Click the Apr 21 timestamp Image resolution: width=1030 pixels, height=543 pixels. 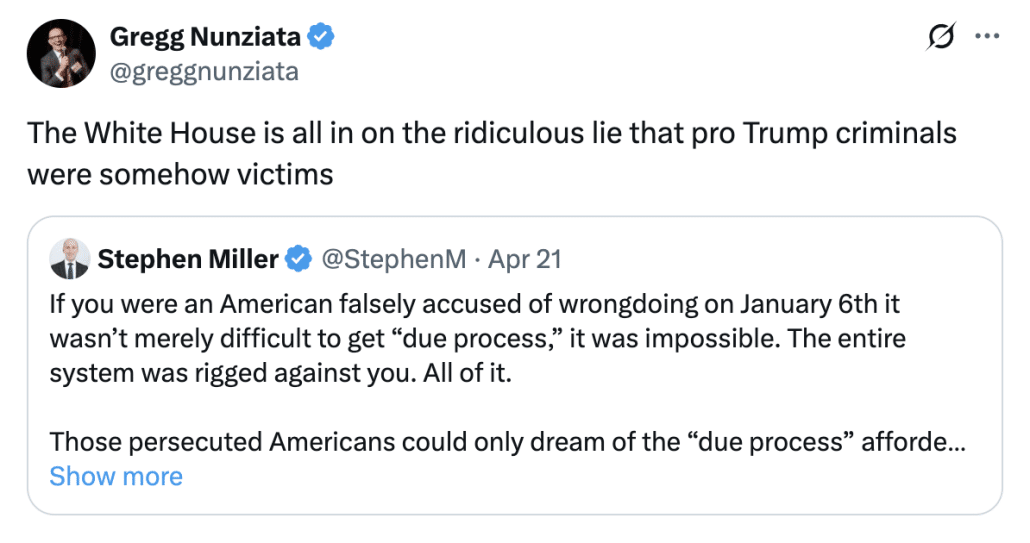coord(525,259)
